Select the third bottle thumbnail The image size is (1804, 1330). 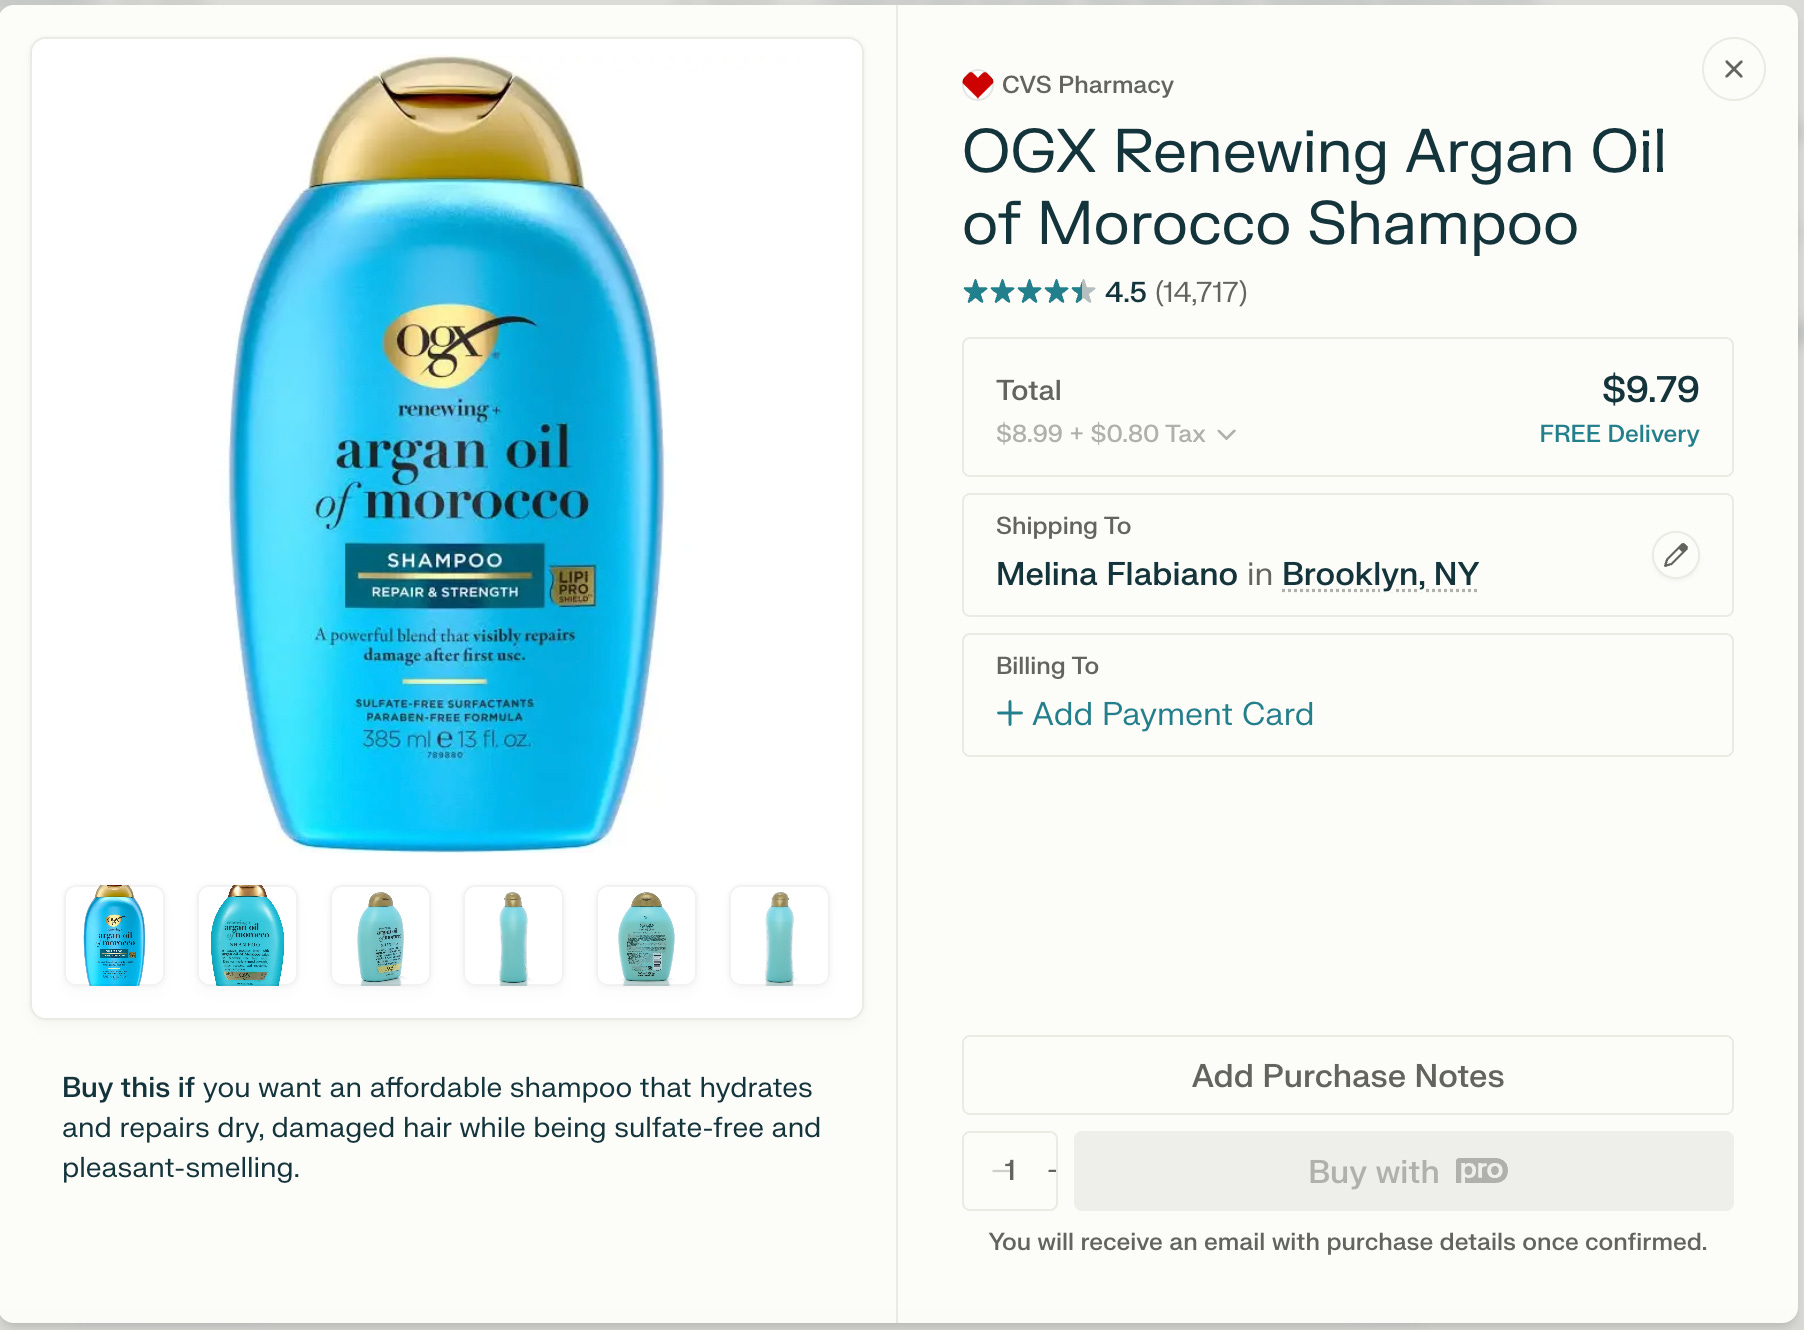tap(381, 935)
